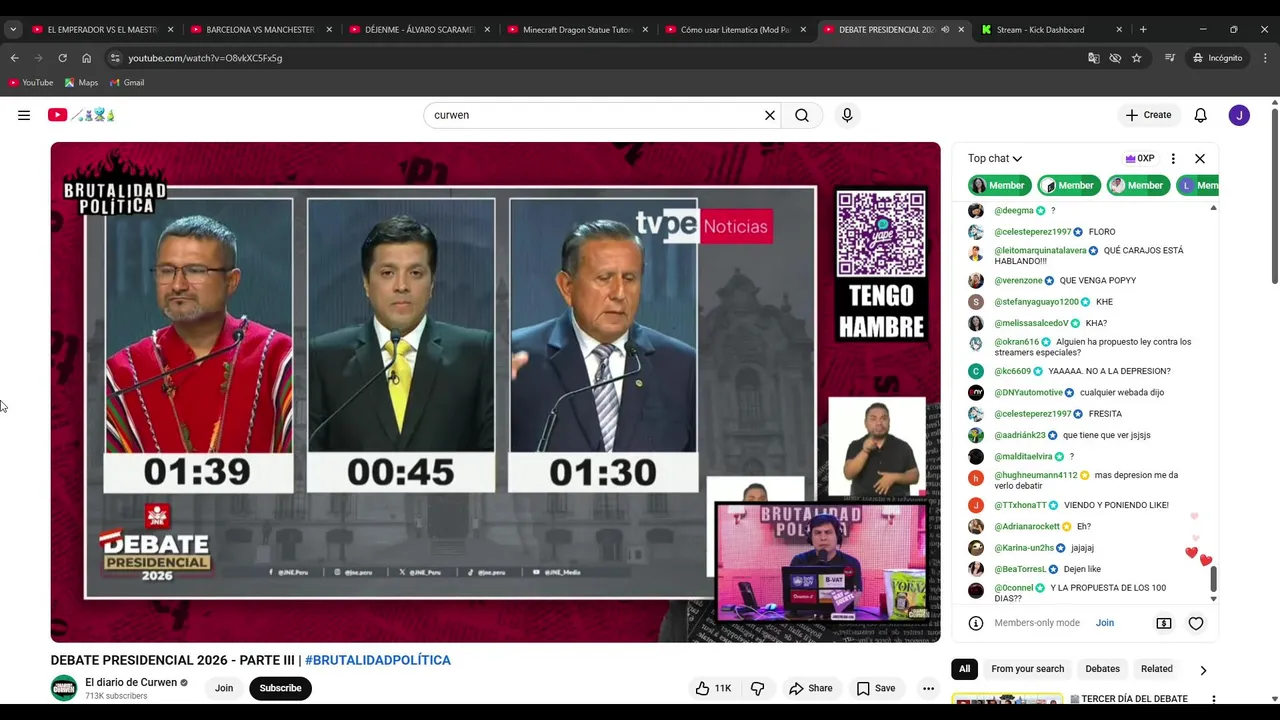Viewport: 1280px width, 720px height.
Task: Click the Create button
Action: (1148, 115)
